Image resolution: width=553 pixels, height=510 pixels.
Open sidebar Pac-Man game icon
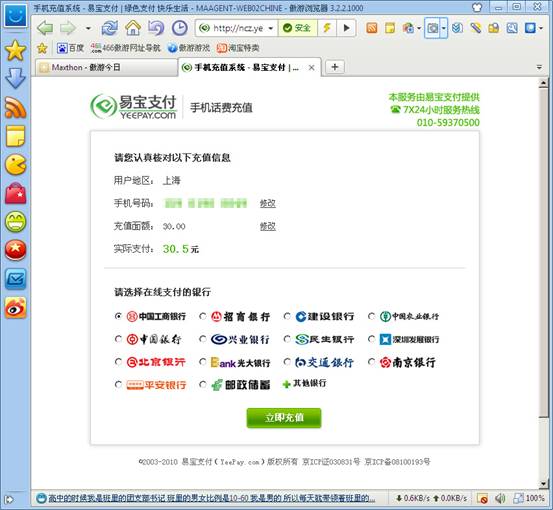(x=15, y=164)
